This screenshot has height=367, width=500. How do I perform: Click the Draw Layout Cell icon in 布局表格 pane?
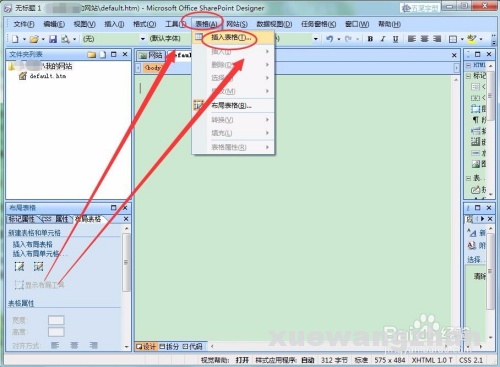(38, 266)
